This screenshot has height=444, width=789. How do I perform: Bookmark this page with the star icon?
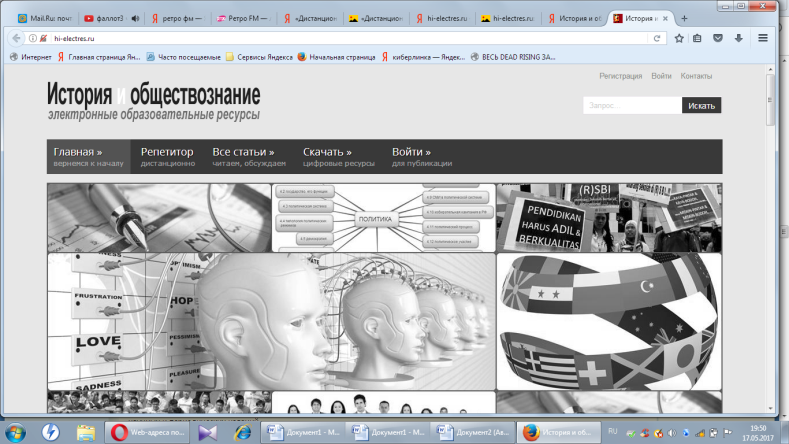tap(679, 38)
